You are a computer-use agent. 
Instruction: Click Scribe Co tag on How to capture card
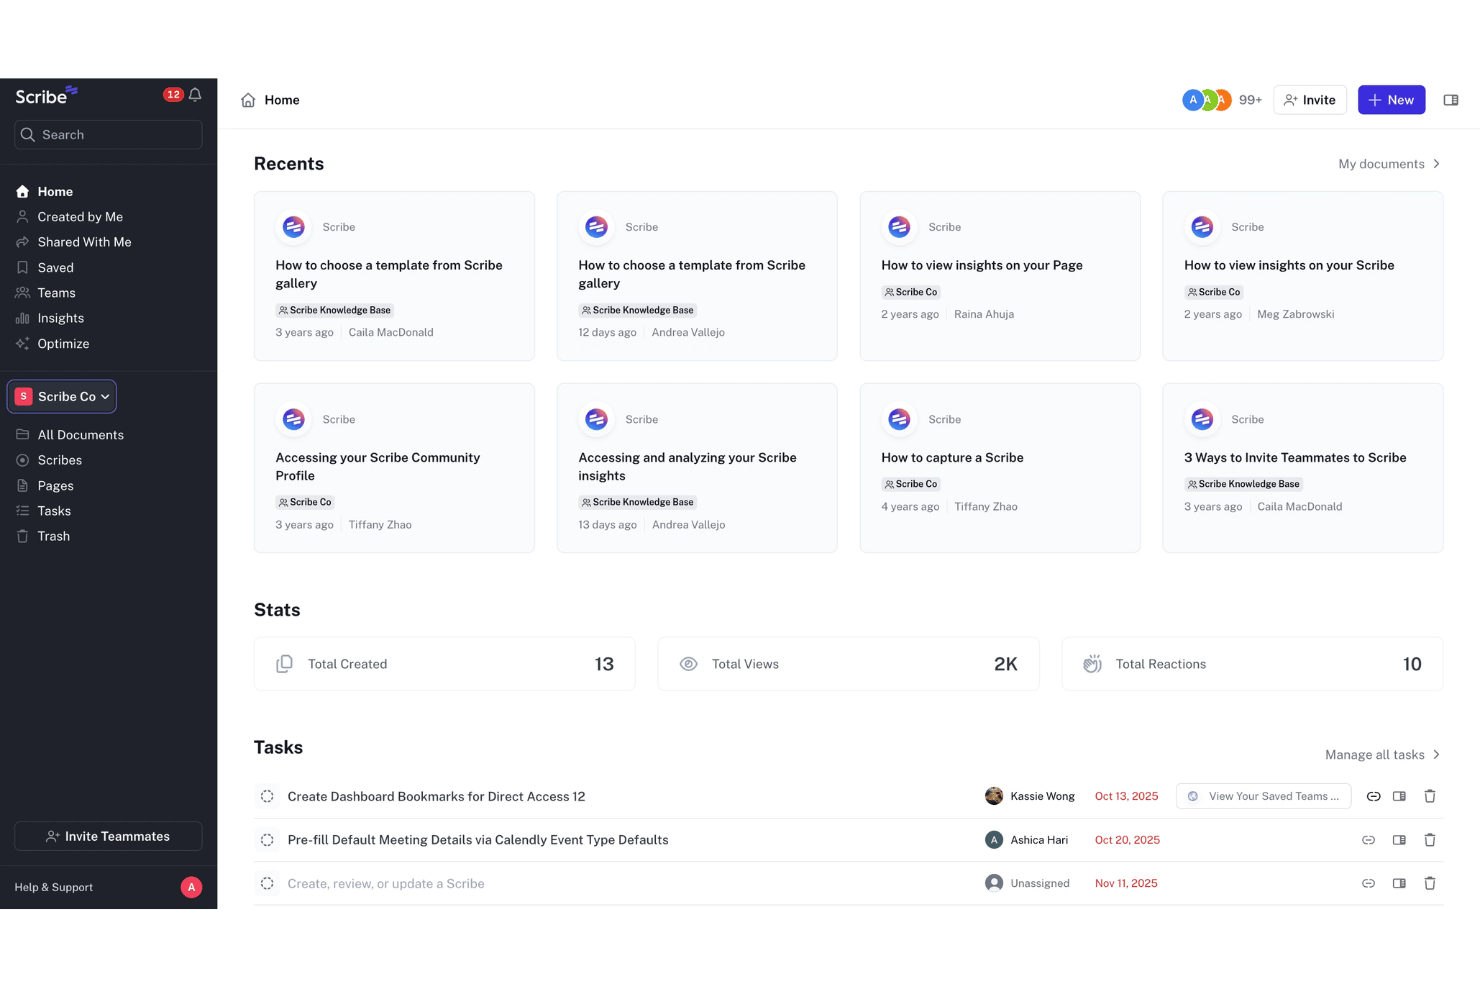[x=911, y=484]
